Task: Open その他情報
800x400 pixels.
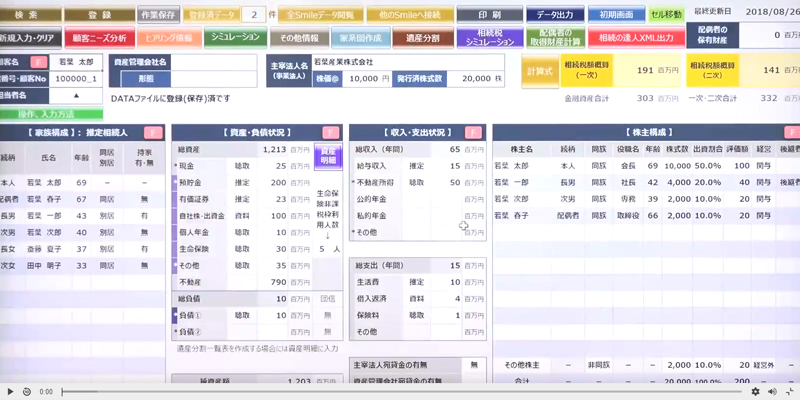Action: point(299,38)
